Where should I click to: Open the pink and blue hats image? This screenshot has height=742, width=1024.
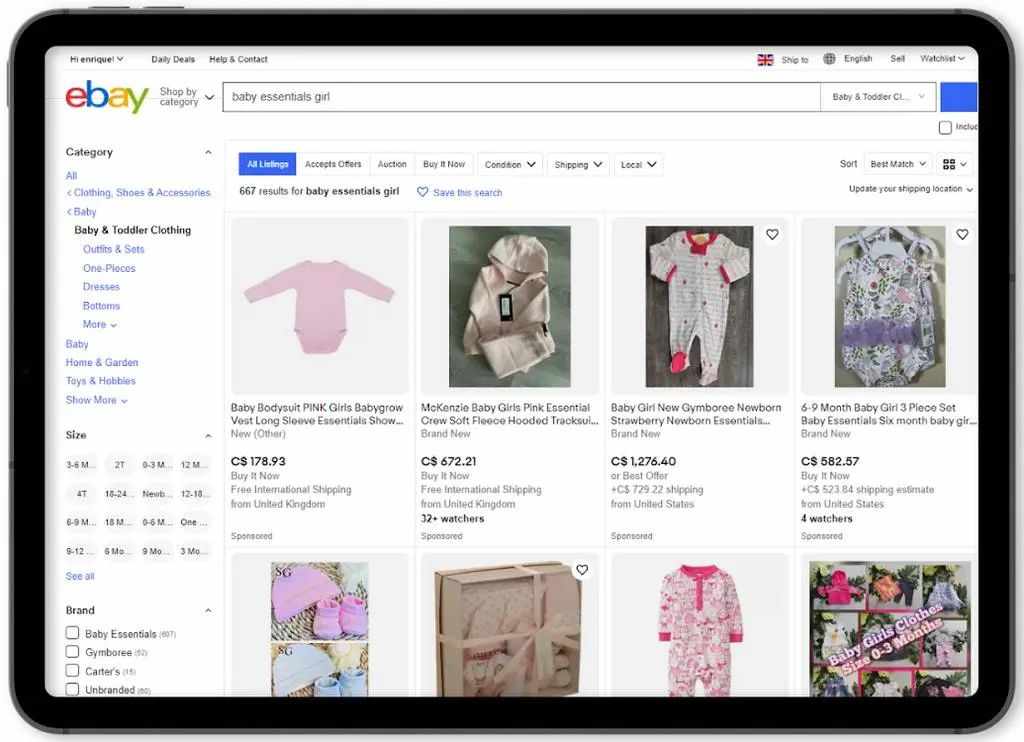tap(319, 628)
